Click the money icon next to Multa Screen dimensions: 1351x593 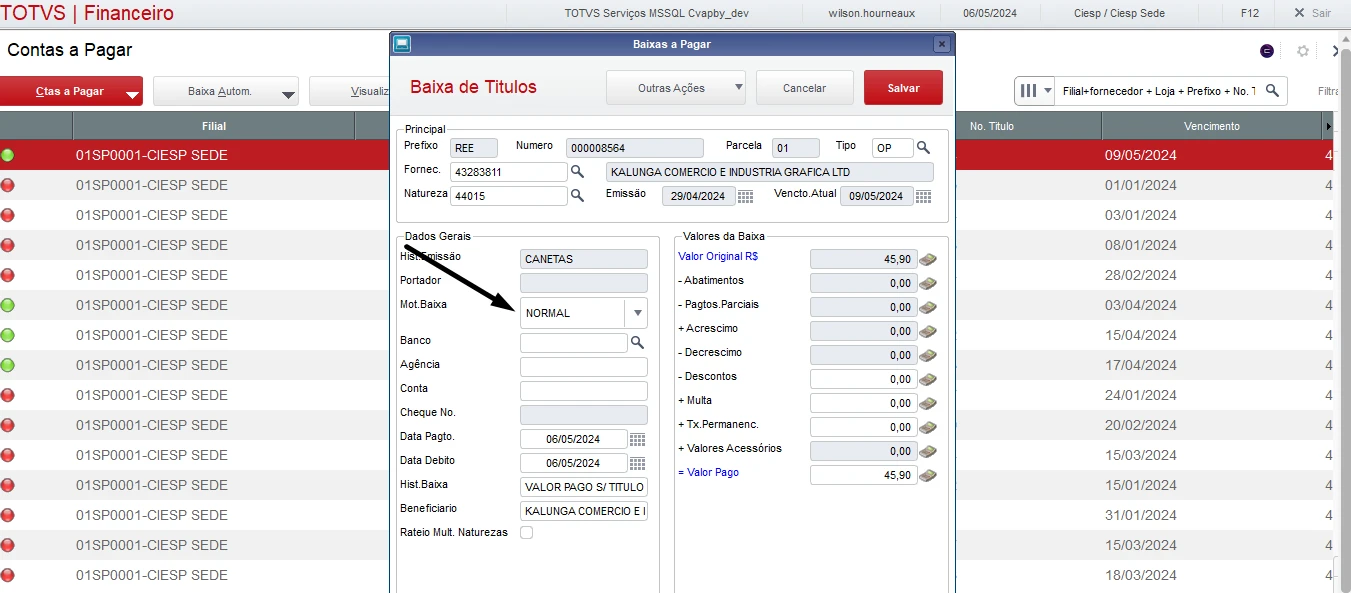(x=928, y=404)
